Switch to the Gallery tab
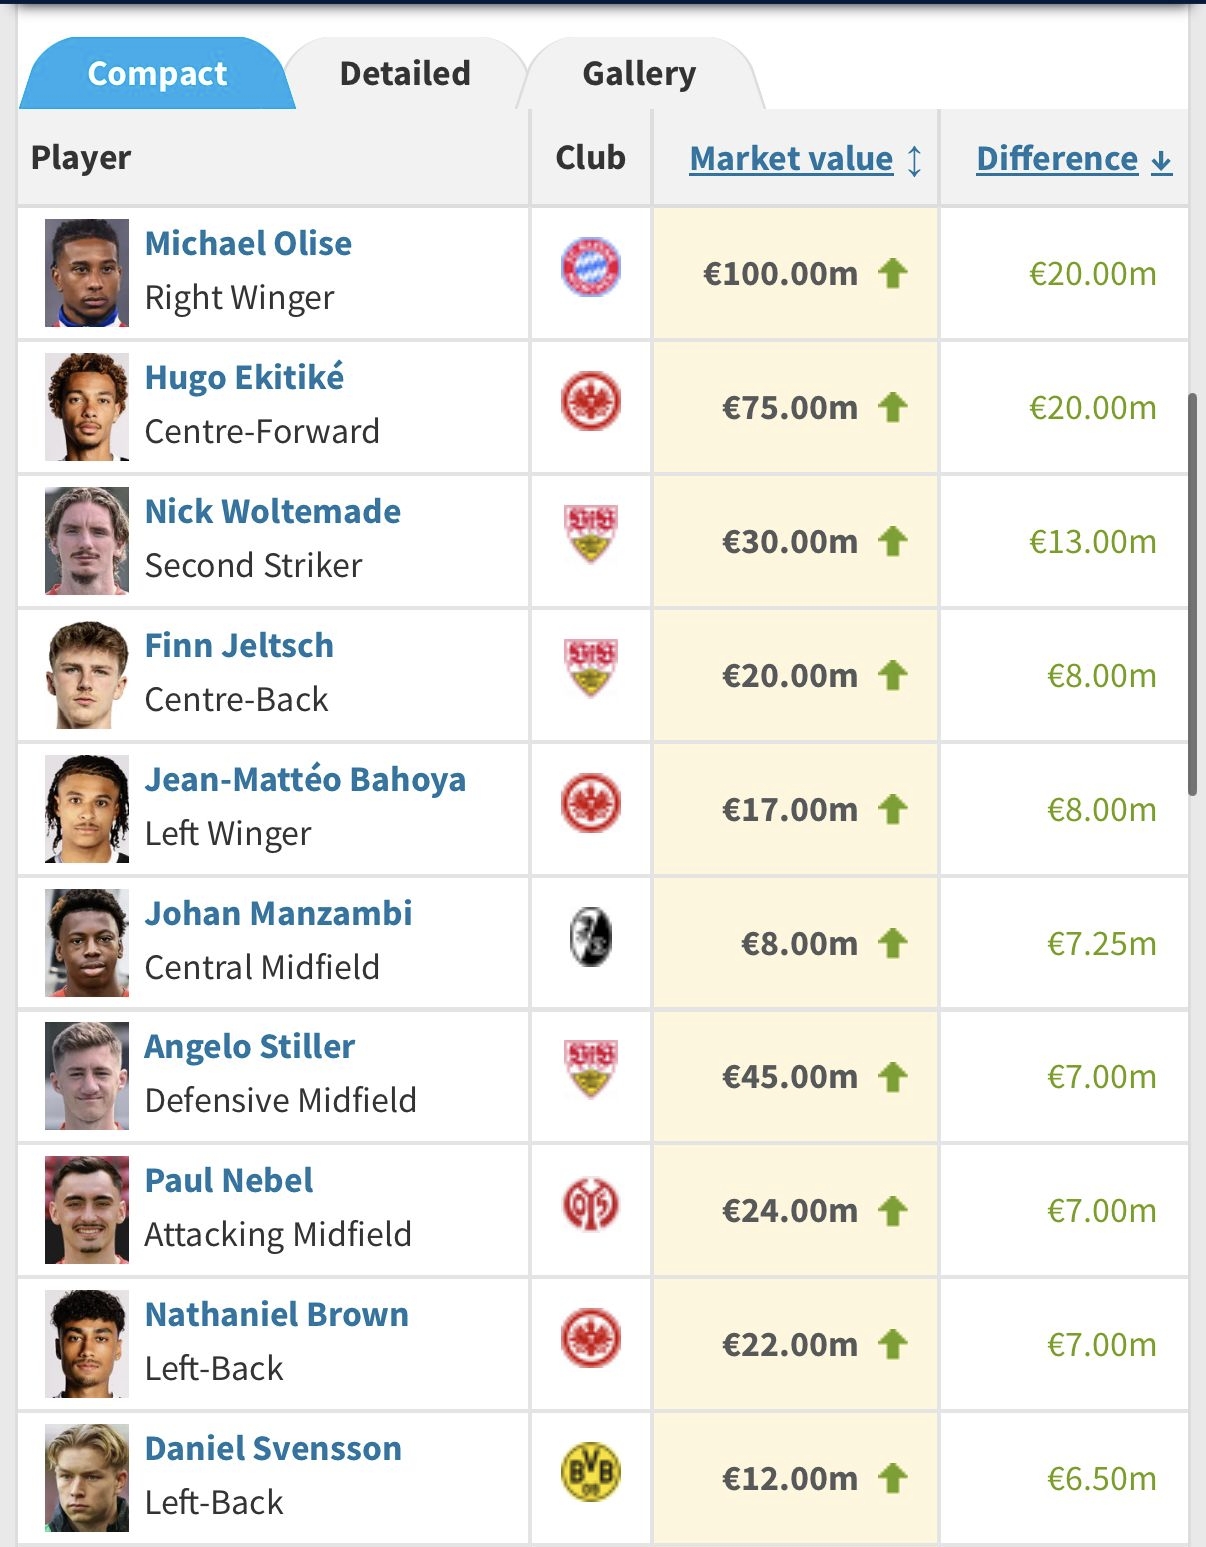 pos(639,74)
